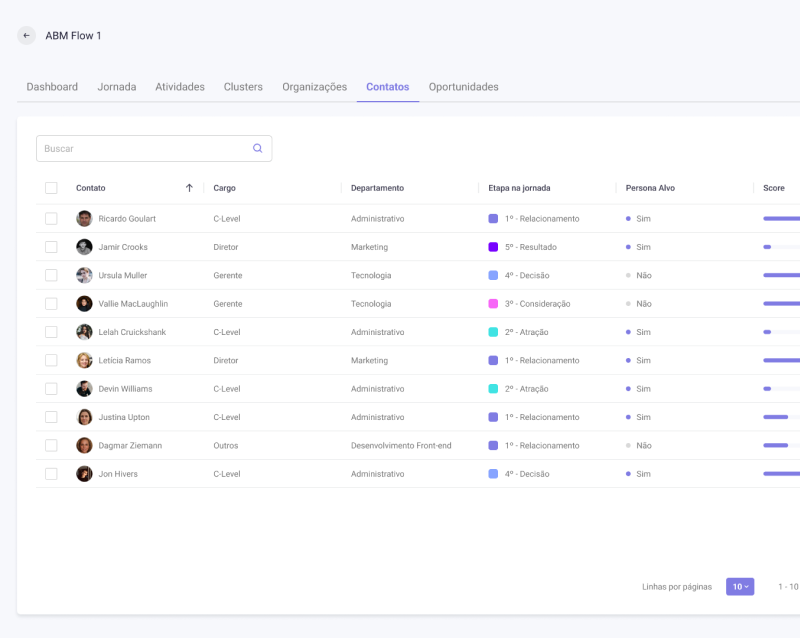800x638 pixels.
Task: Switch to the Dashboard tab
Action: coord(52,87)
